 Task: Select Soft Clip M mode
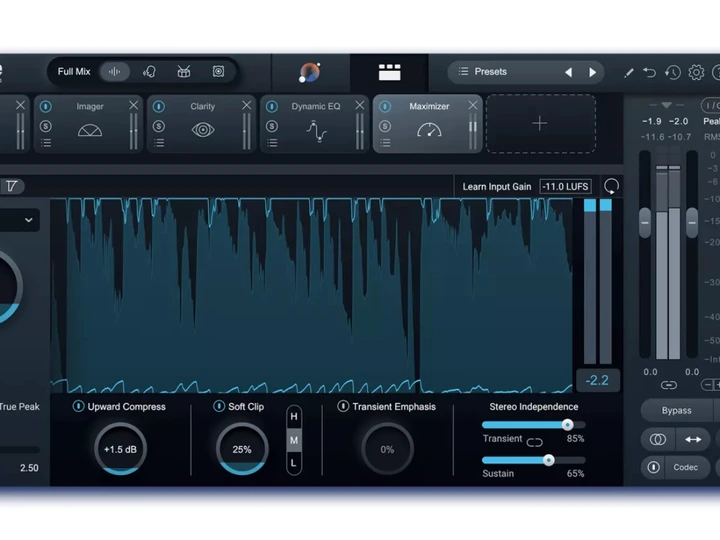(294, 440)
